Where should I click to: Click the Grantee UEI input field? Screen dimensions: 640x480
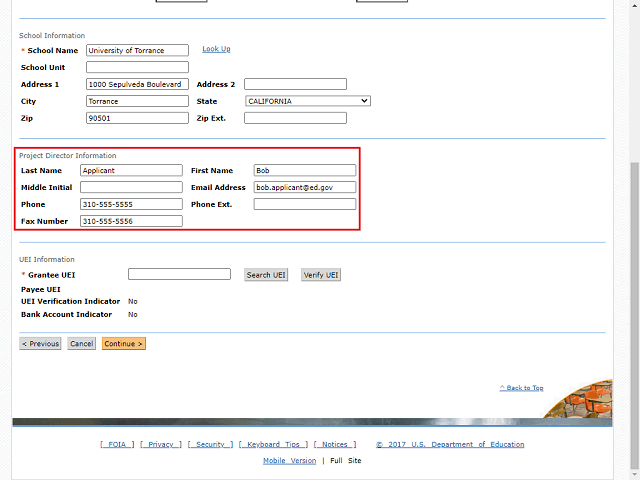179,274
